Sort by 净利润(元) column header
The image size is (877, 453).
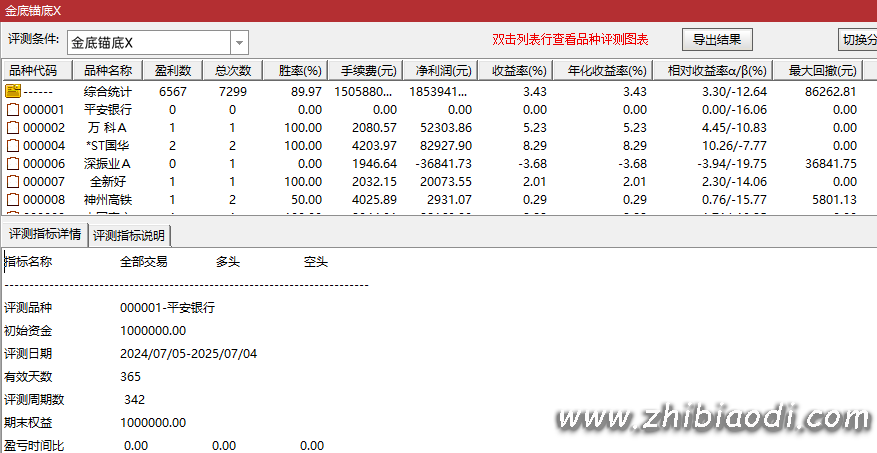pyautogui.click(x=440, y=70)
